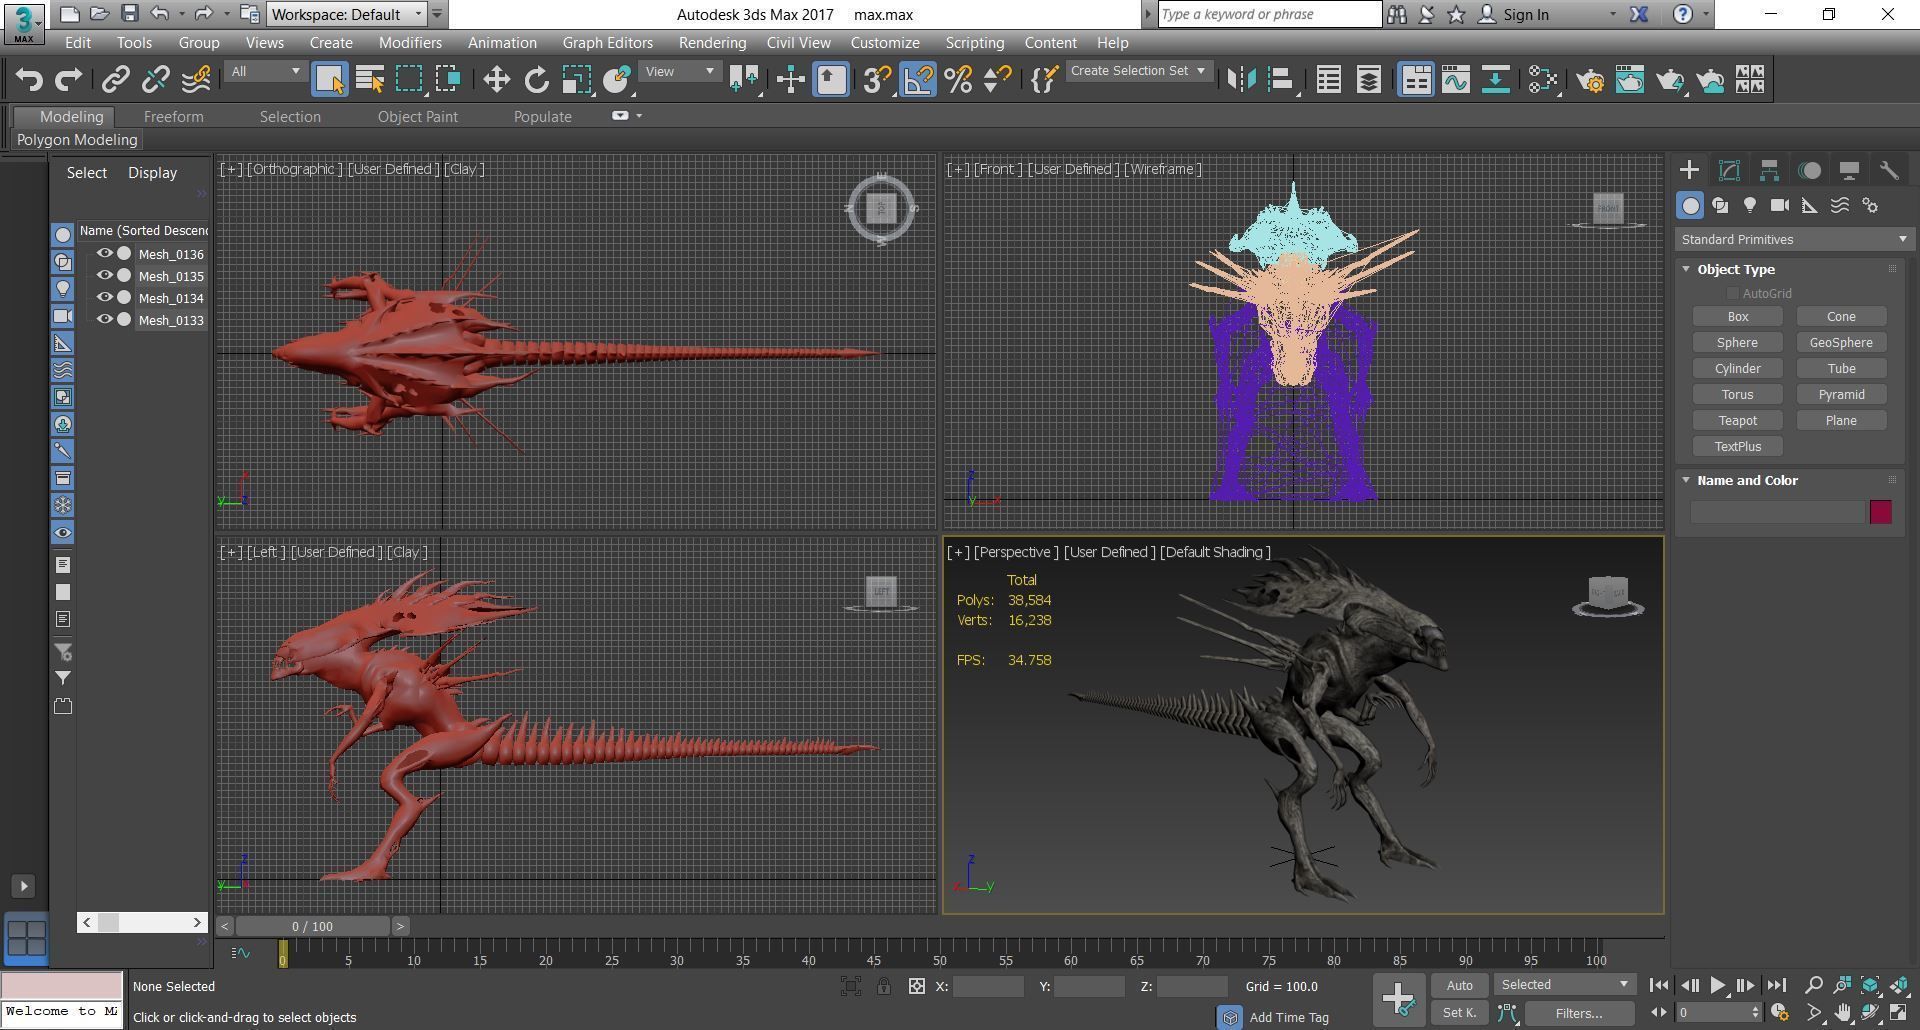Open Standard Primitives category dropdown
The width and height of the screenshot is (1920, 1030).
pyautogui.click(x=1794, y=239)
